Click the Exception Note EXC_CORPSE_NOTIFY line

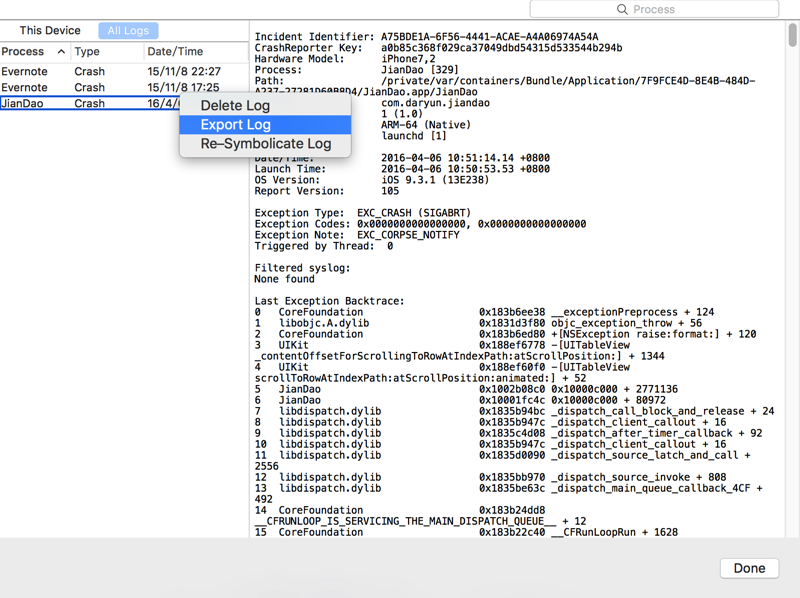click(357, 235)
